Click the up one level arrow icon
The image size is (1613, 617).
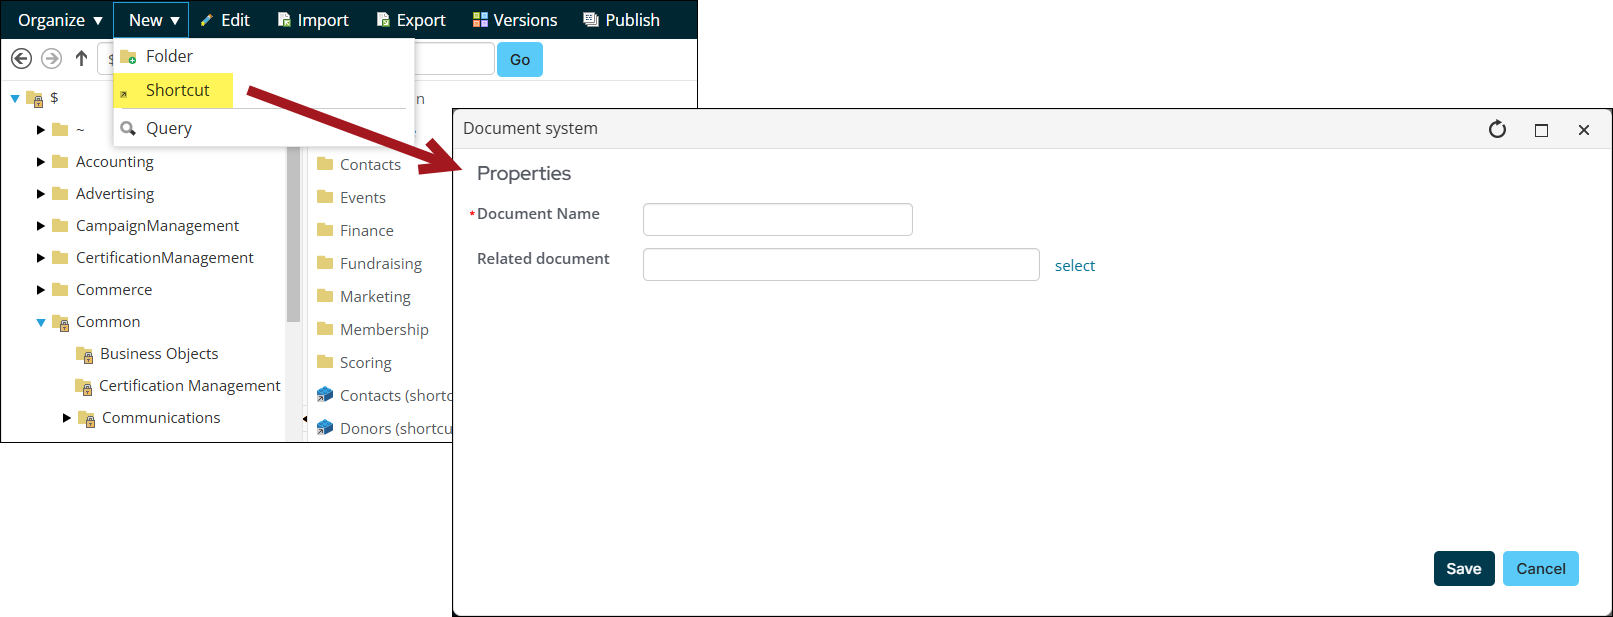click(x=82, y=59)
